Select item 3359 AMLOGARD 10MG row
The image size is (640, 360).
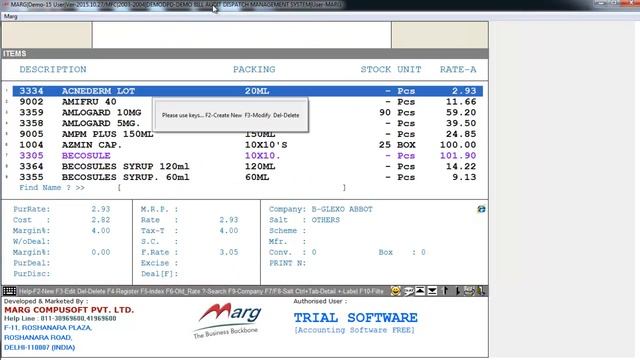click(247, 112)
